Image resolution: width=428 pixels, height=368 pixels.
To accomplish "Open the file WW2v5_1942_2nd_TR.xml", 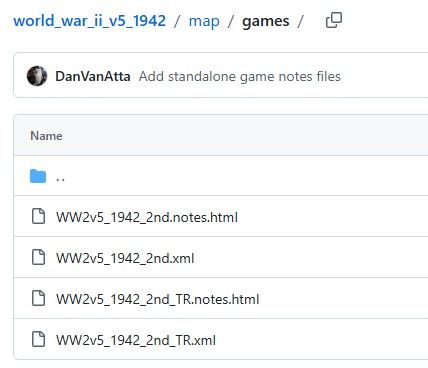I will pyautogui.click(x=136, y=340).
